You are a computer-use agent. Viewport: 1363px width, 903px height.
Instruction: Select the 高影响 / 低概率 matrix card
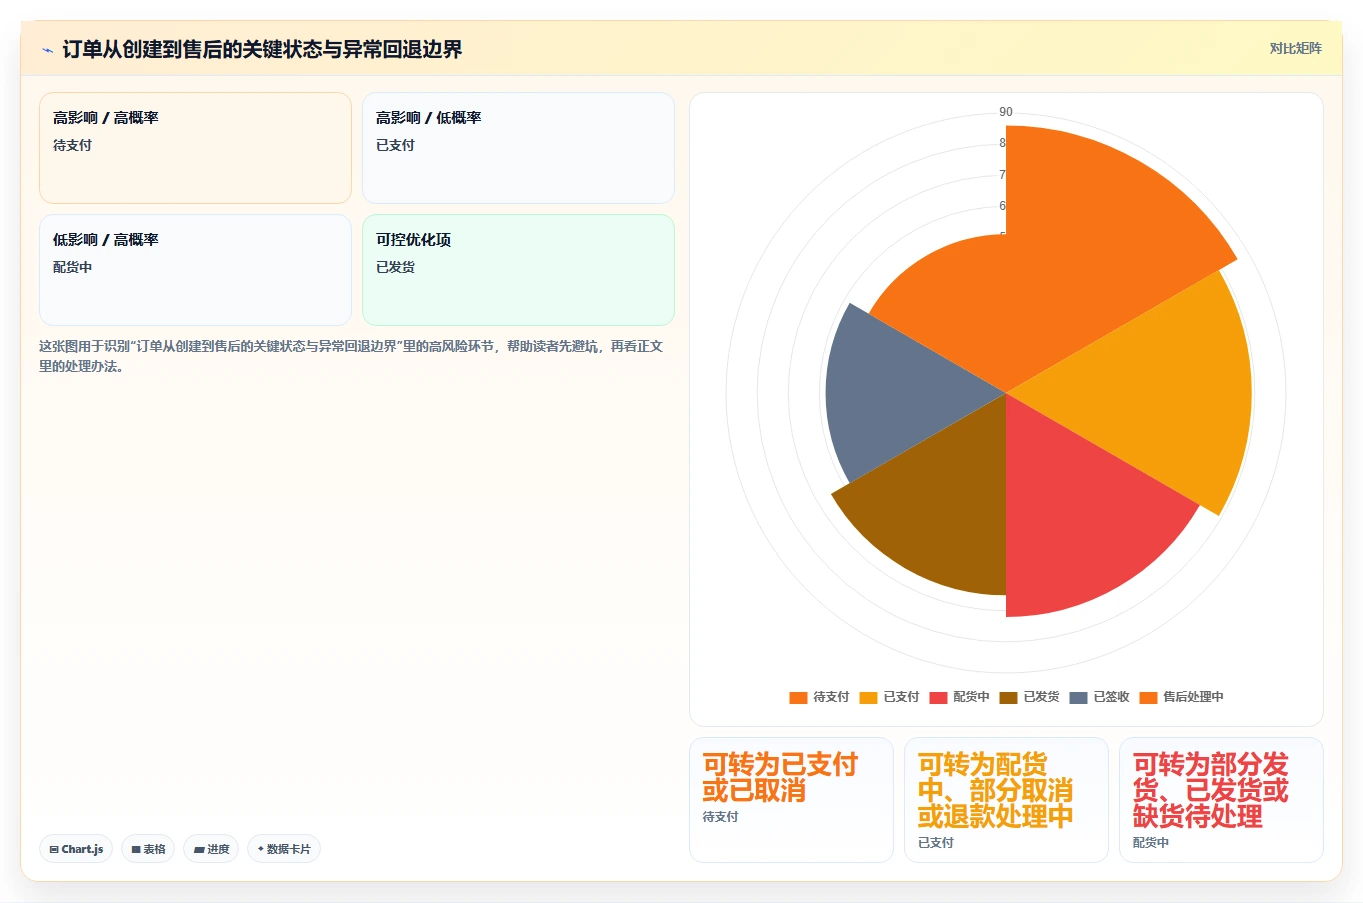point(518,148)
